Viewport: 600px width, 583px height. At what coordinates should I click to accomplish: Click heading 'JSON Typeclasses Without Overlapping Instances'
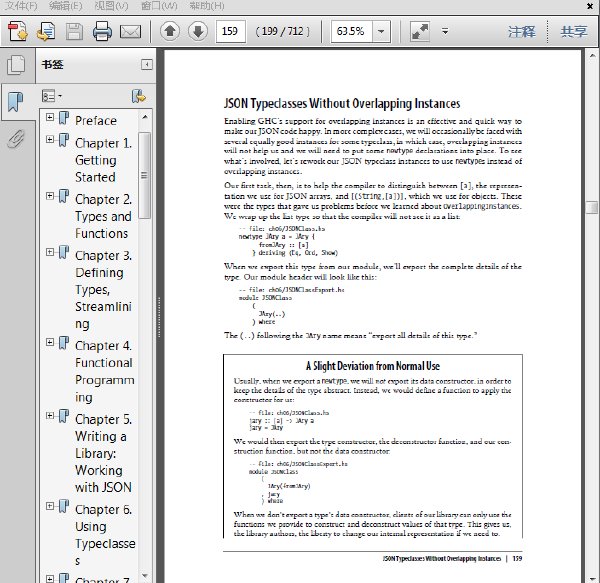(x=342, y=103)
